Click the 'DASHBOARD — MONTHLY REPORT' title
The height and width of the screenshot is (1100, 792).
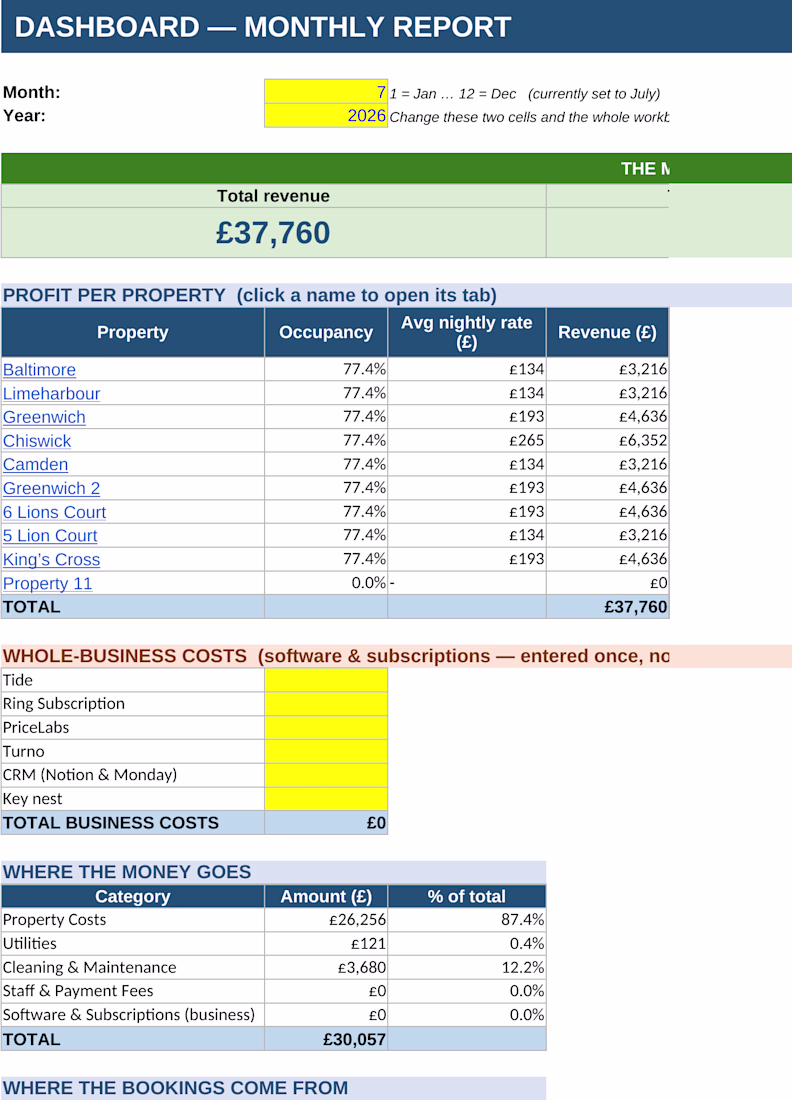(262, 27)
